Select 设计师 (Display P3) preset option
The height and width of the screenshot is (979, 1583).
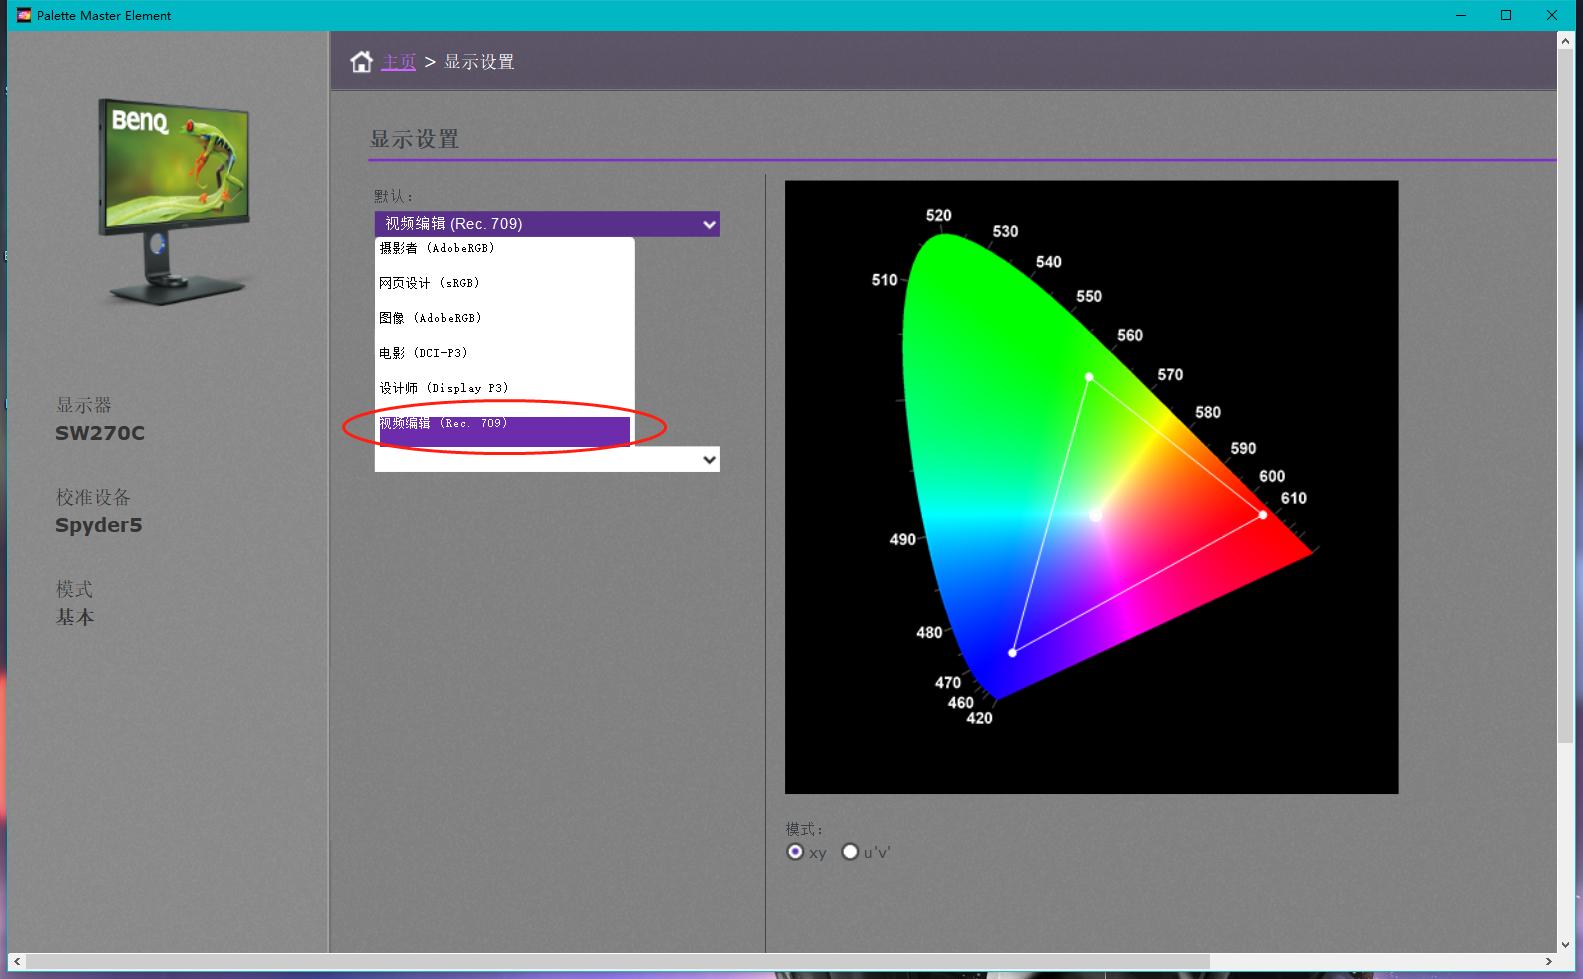pyautogui.click(x=444, y=388)
